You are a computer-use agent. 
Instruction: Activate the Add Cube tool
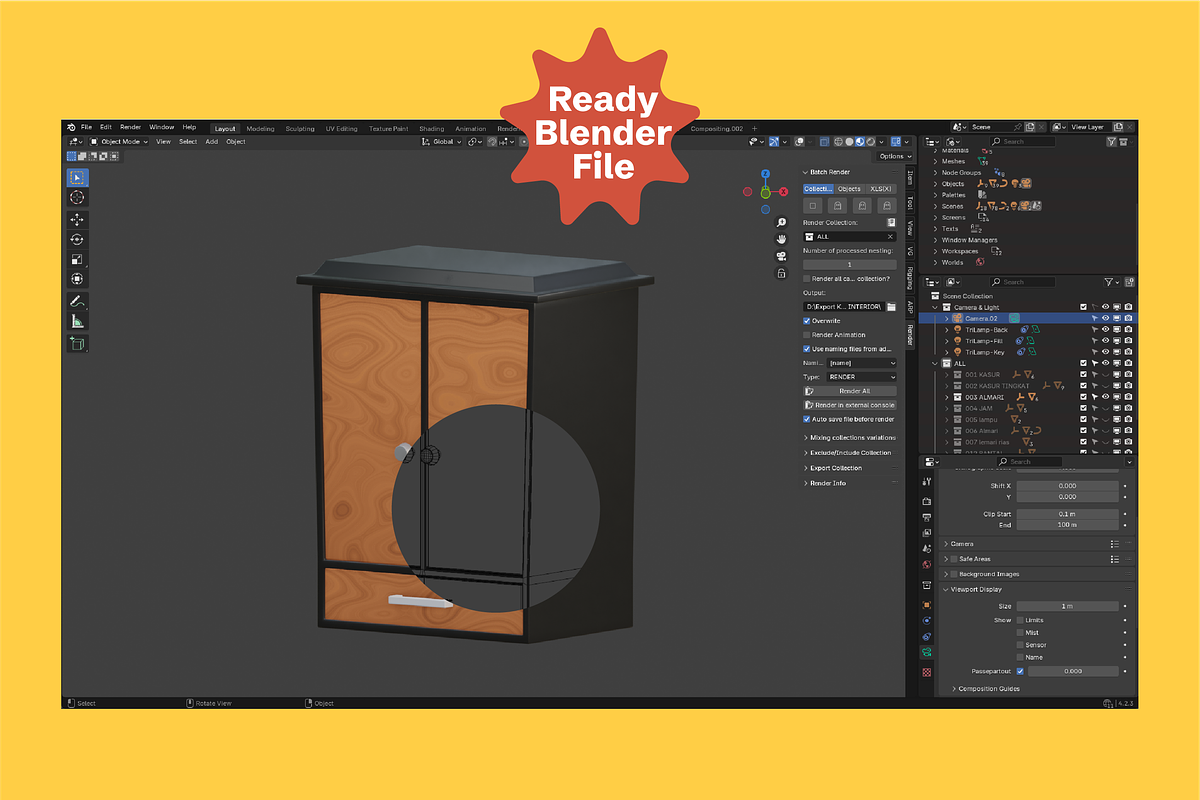point(77,343)
